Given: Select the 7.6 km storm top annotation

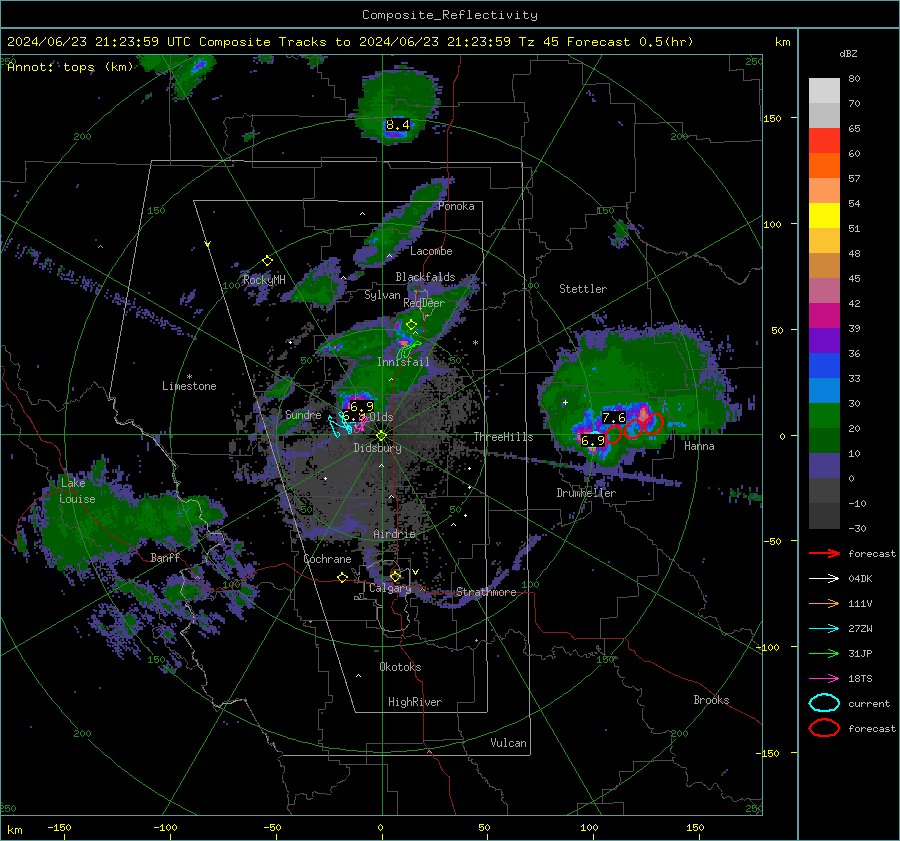Looking at the screenshot, I should 614,418.
